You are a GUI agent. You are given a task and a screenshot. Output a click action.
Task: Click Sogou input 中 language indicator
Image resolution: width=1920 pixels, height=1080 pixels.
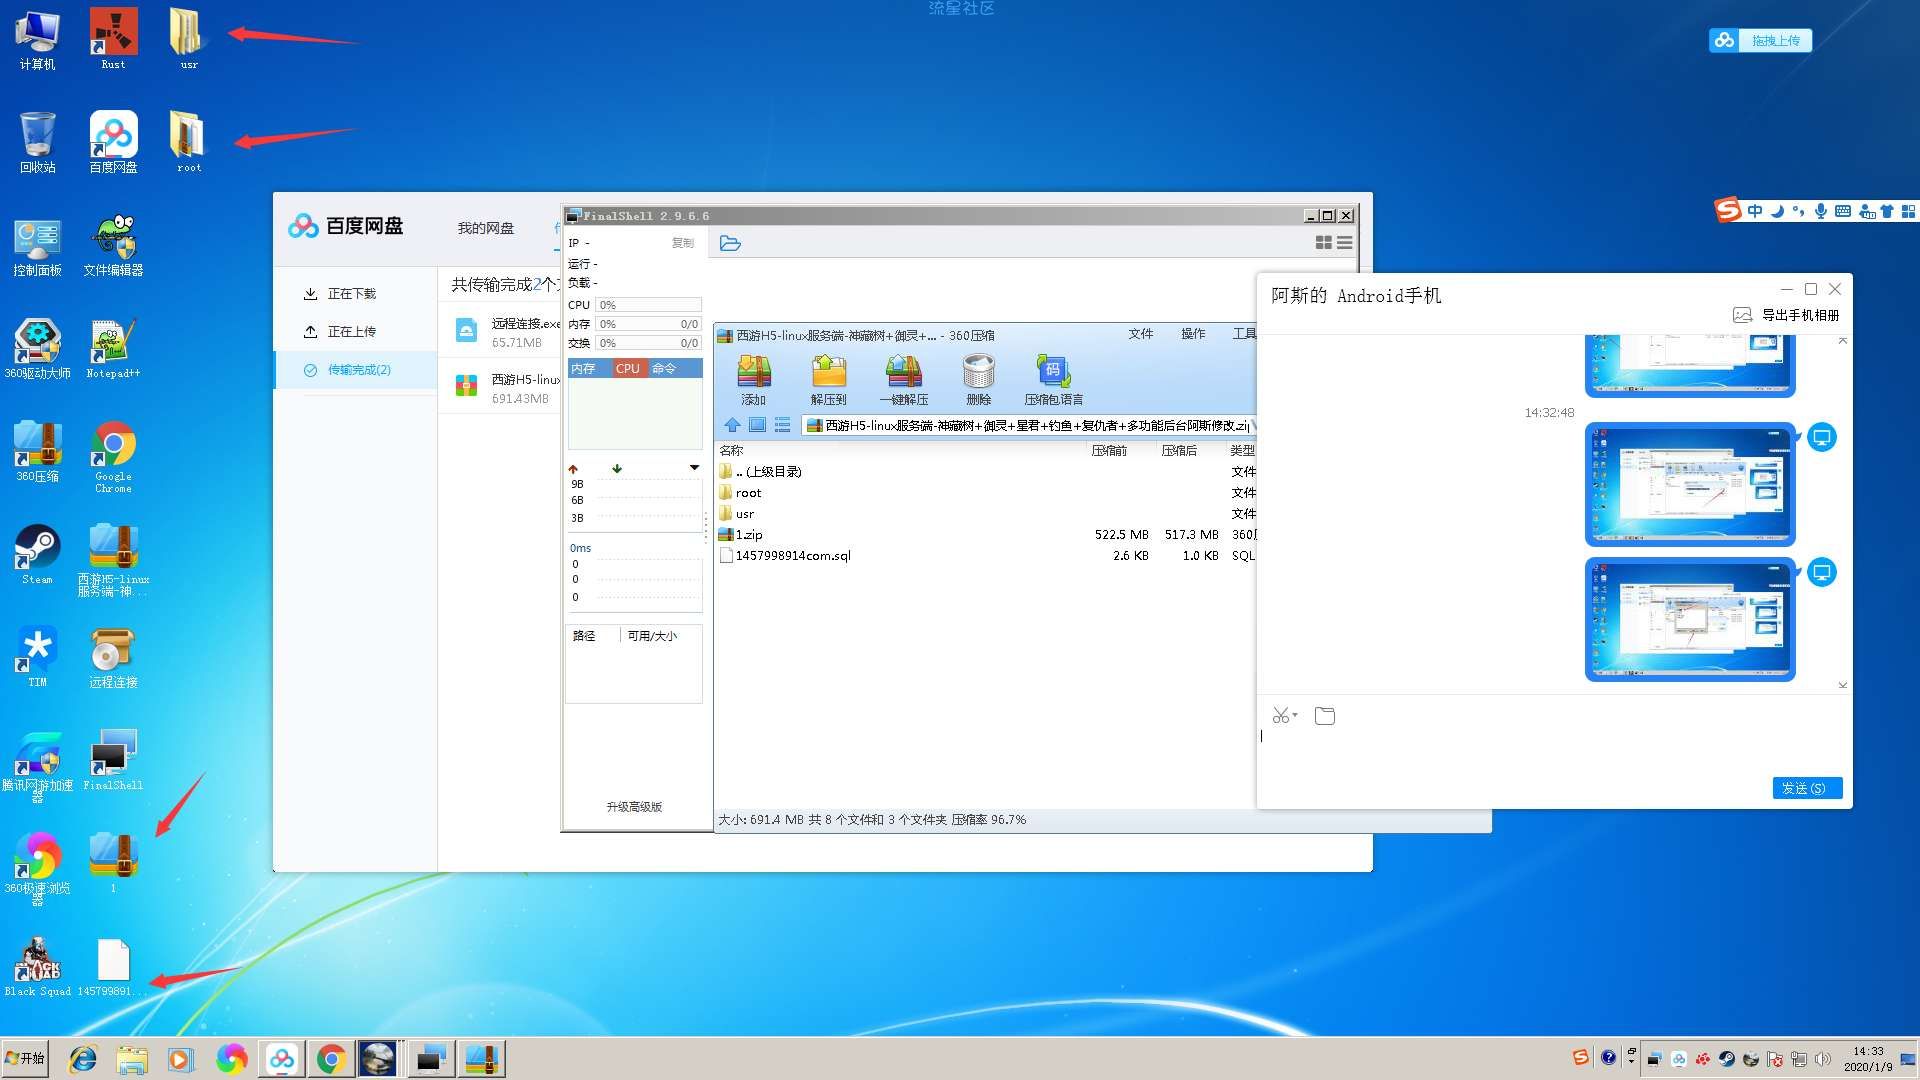[x=1755, y=211]
